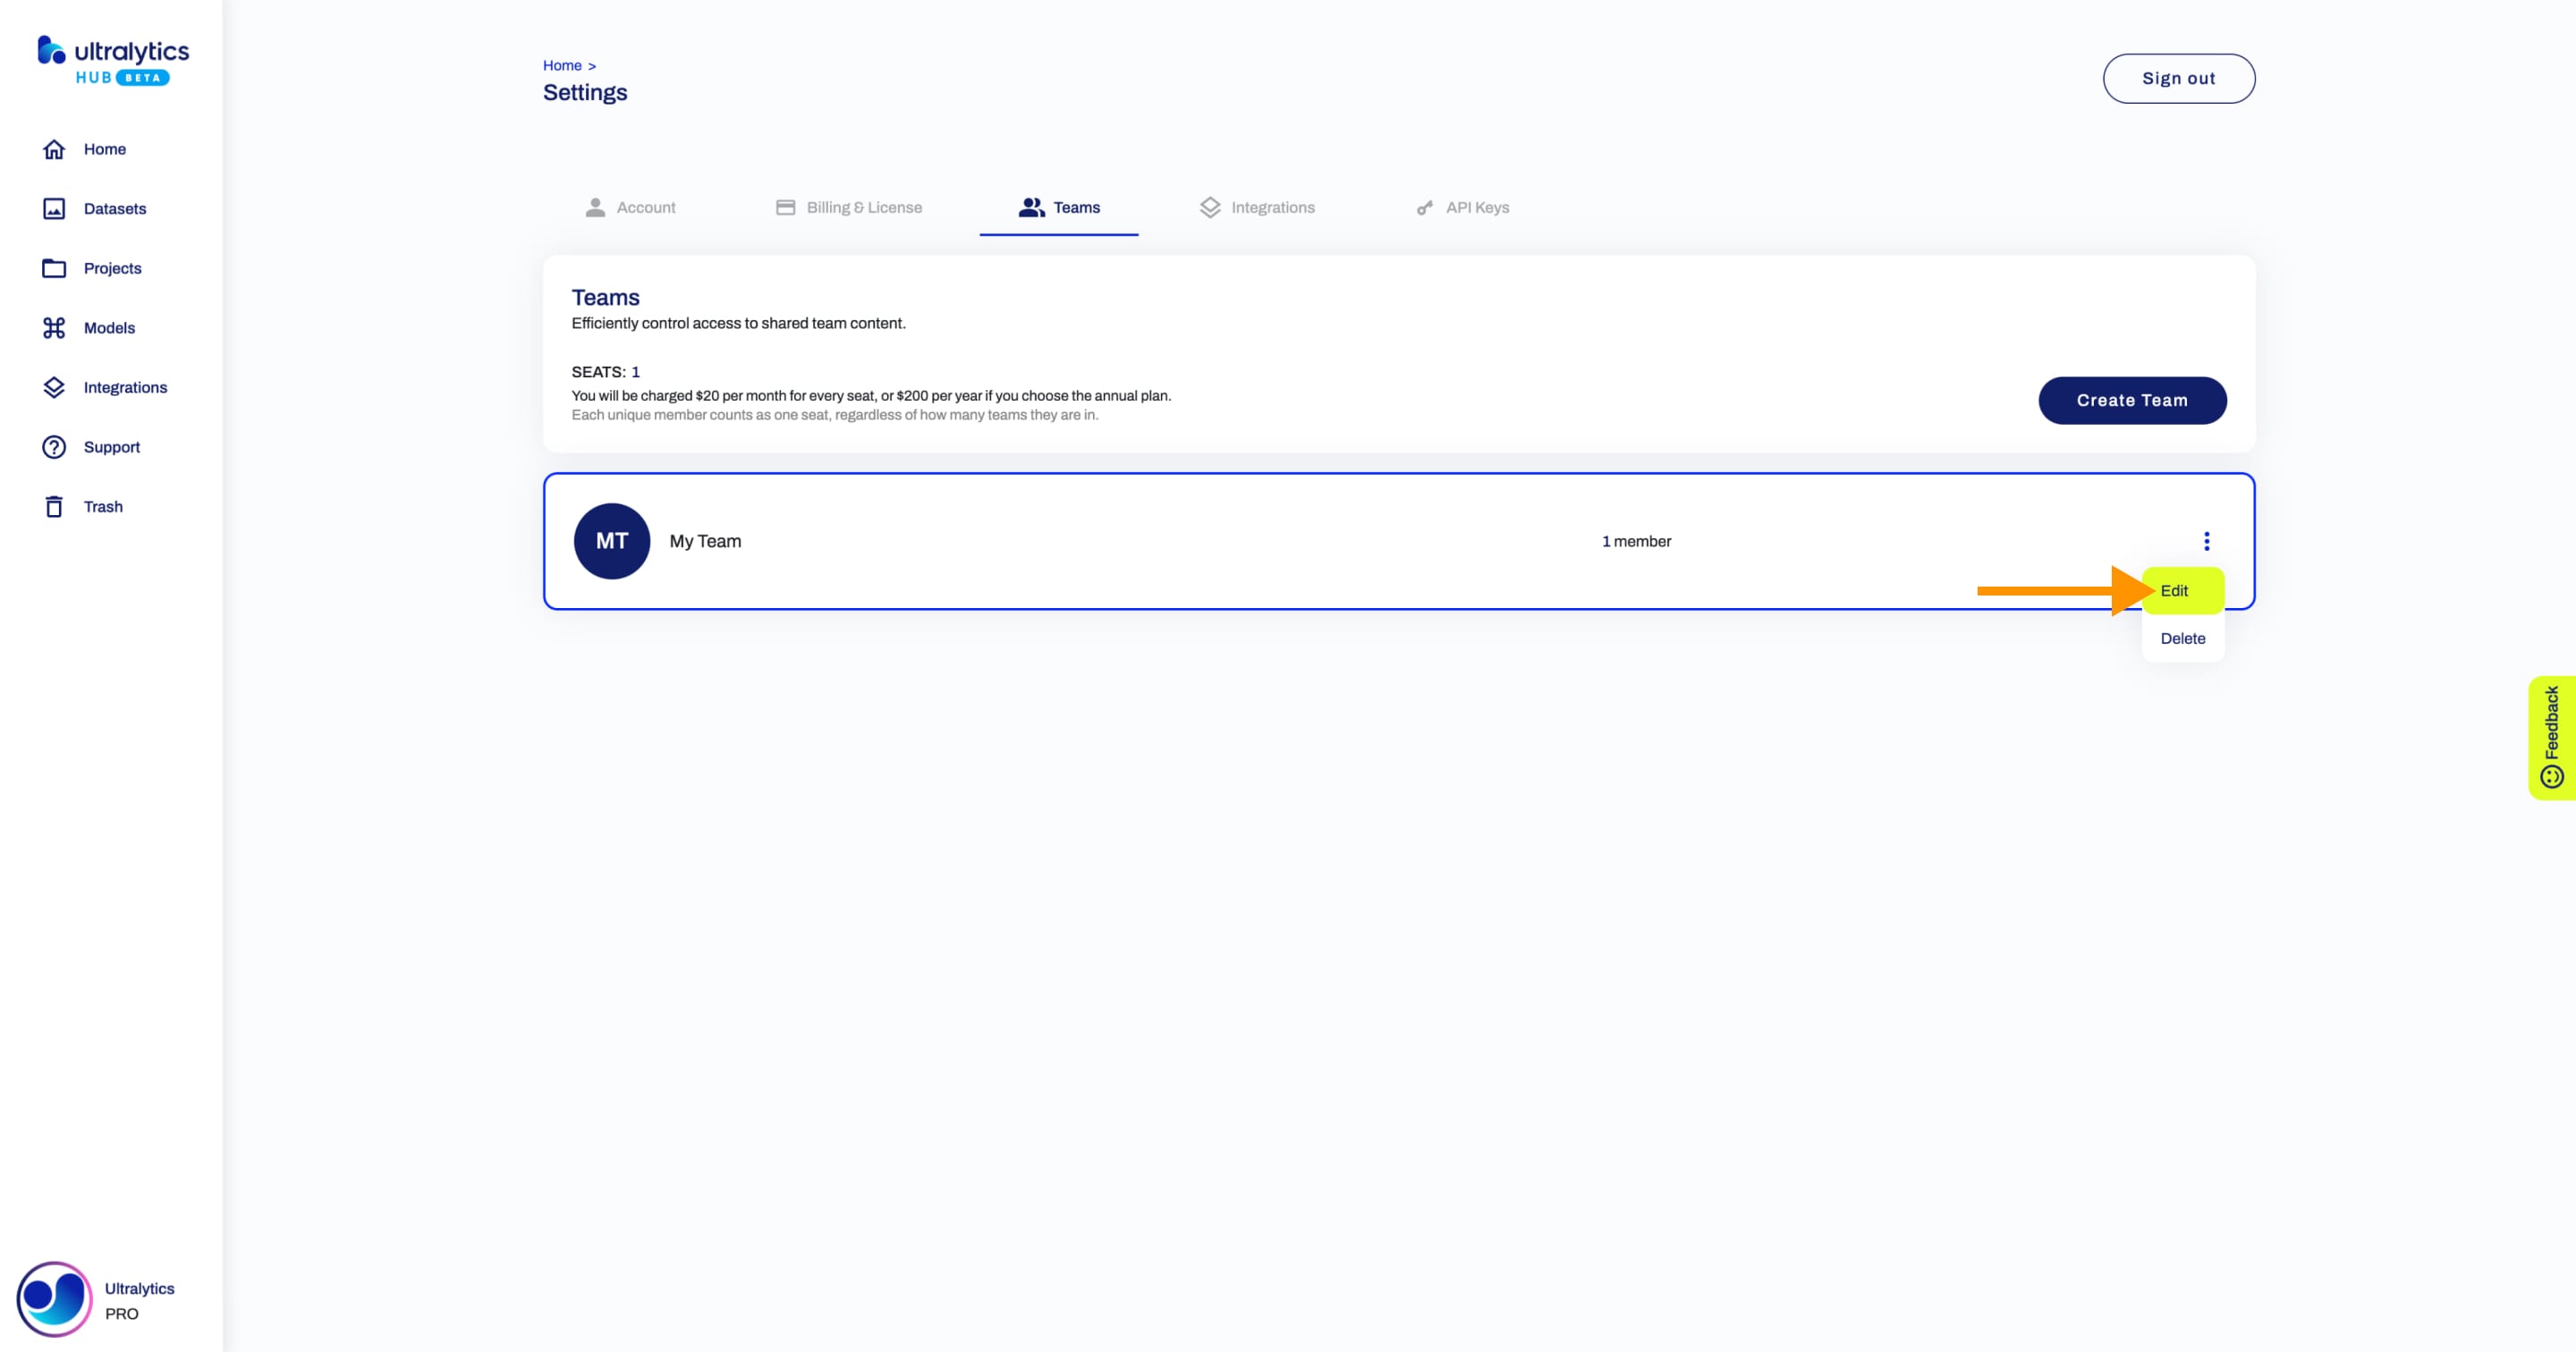Click the Delete option in dropdown
Screen dimensions: 2576x1352
point(2182,637)
